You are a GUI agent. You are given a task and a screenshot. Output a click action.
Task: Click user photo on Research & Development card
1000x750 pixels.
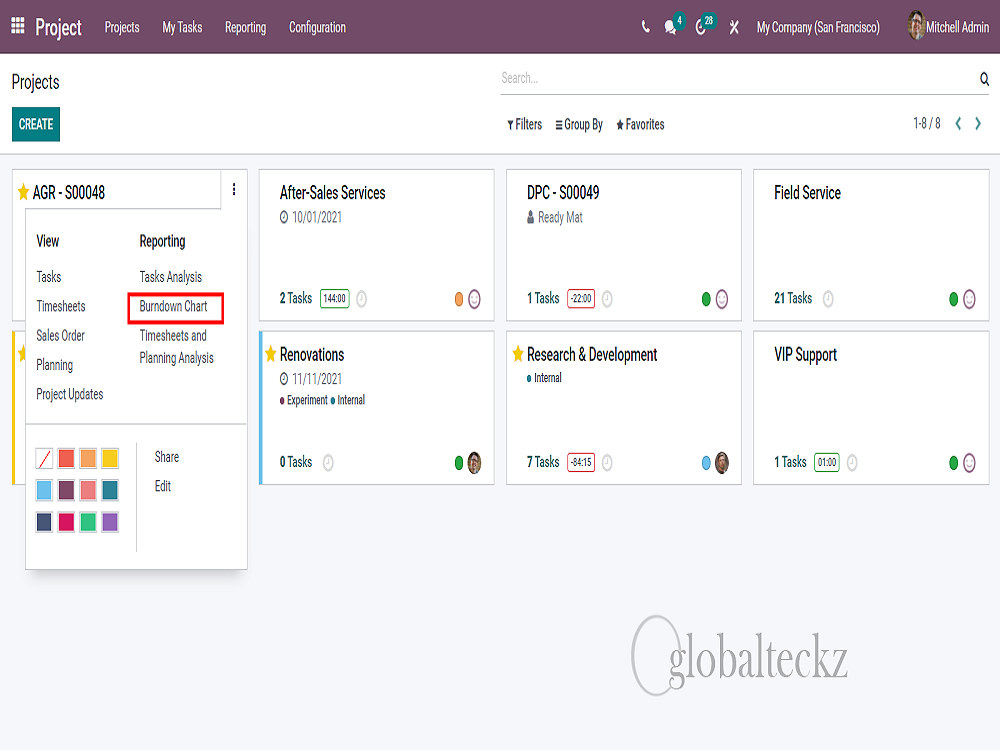pos(722,463)
